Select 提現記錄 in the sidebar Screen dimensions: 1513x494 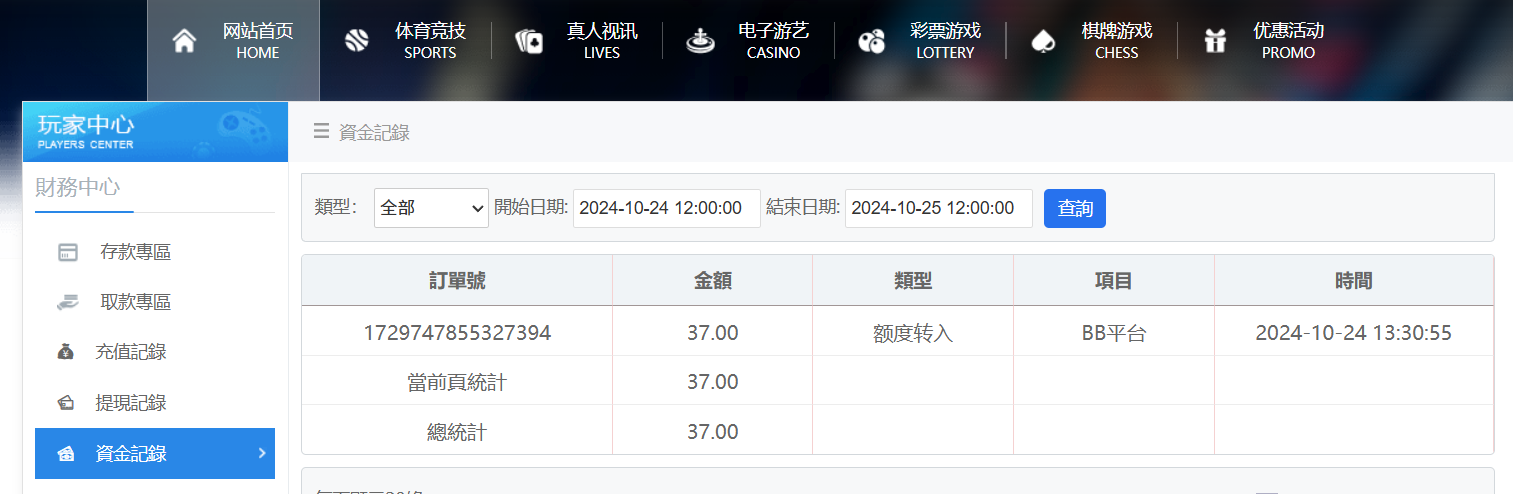(x=130, y=403)
